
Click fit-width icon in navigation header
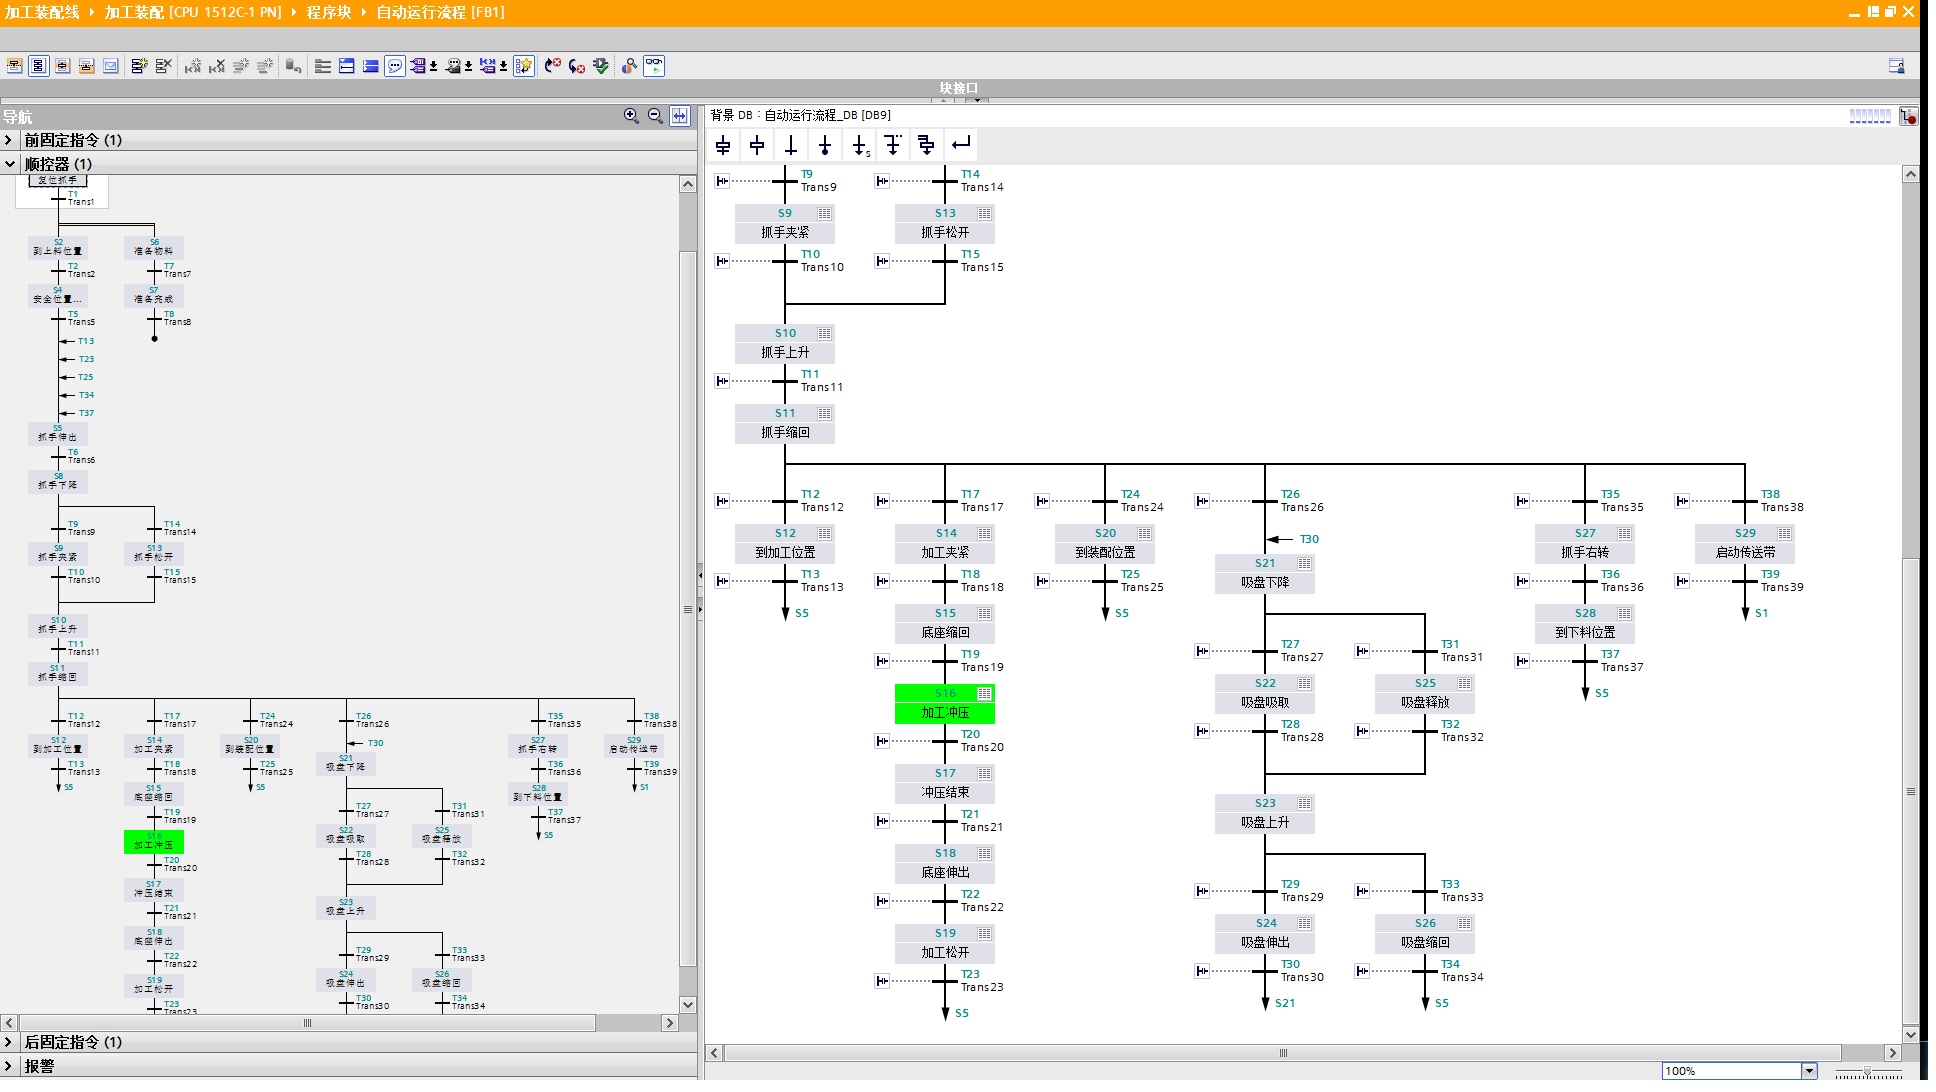click(680, 116)
